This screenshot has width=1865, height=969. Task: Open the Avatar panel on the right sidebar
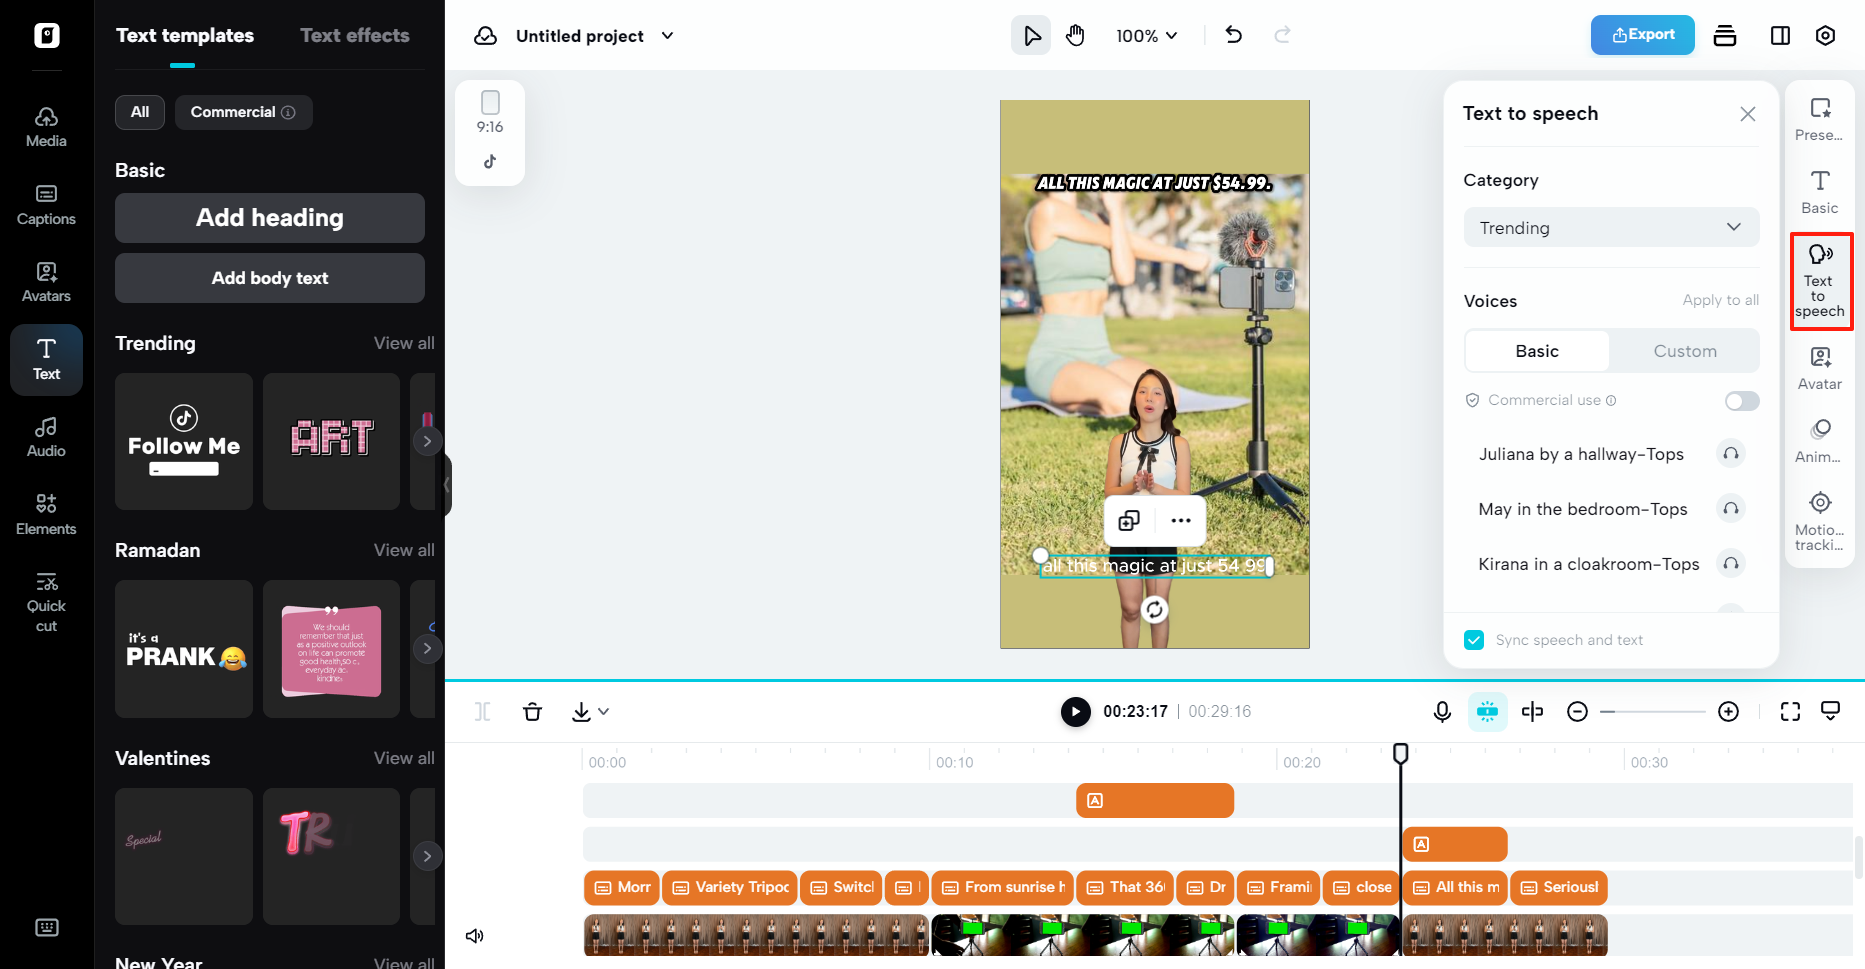point(1819,367)
